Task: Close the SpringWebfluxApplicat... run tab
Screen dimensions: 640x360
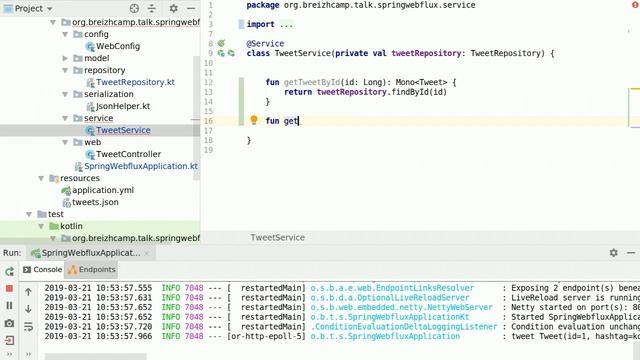Action: pos(147,253)
